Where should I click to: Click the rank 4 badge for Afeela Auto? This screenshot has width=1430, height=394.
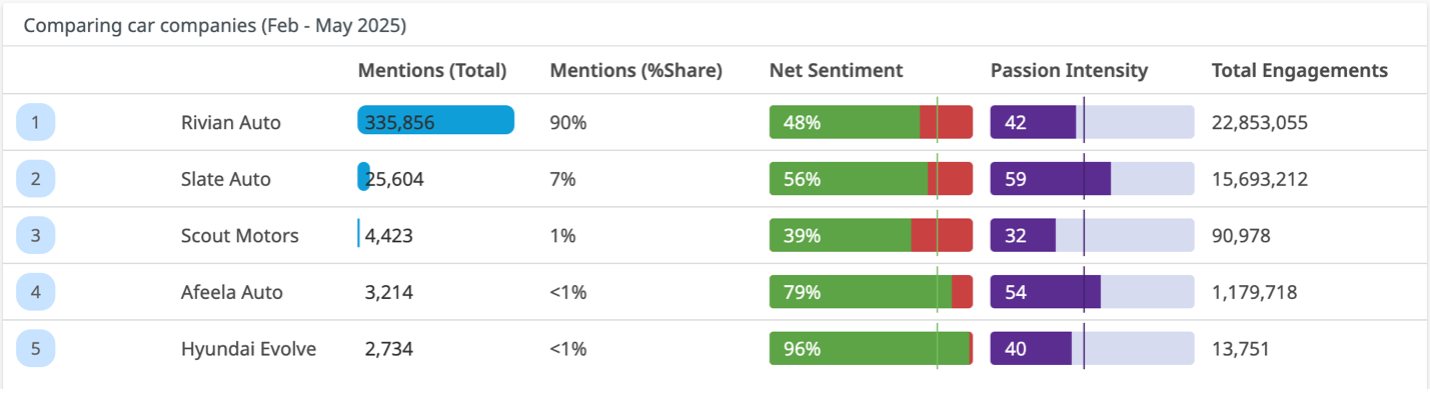click(36, 293)
